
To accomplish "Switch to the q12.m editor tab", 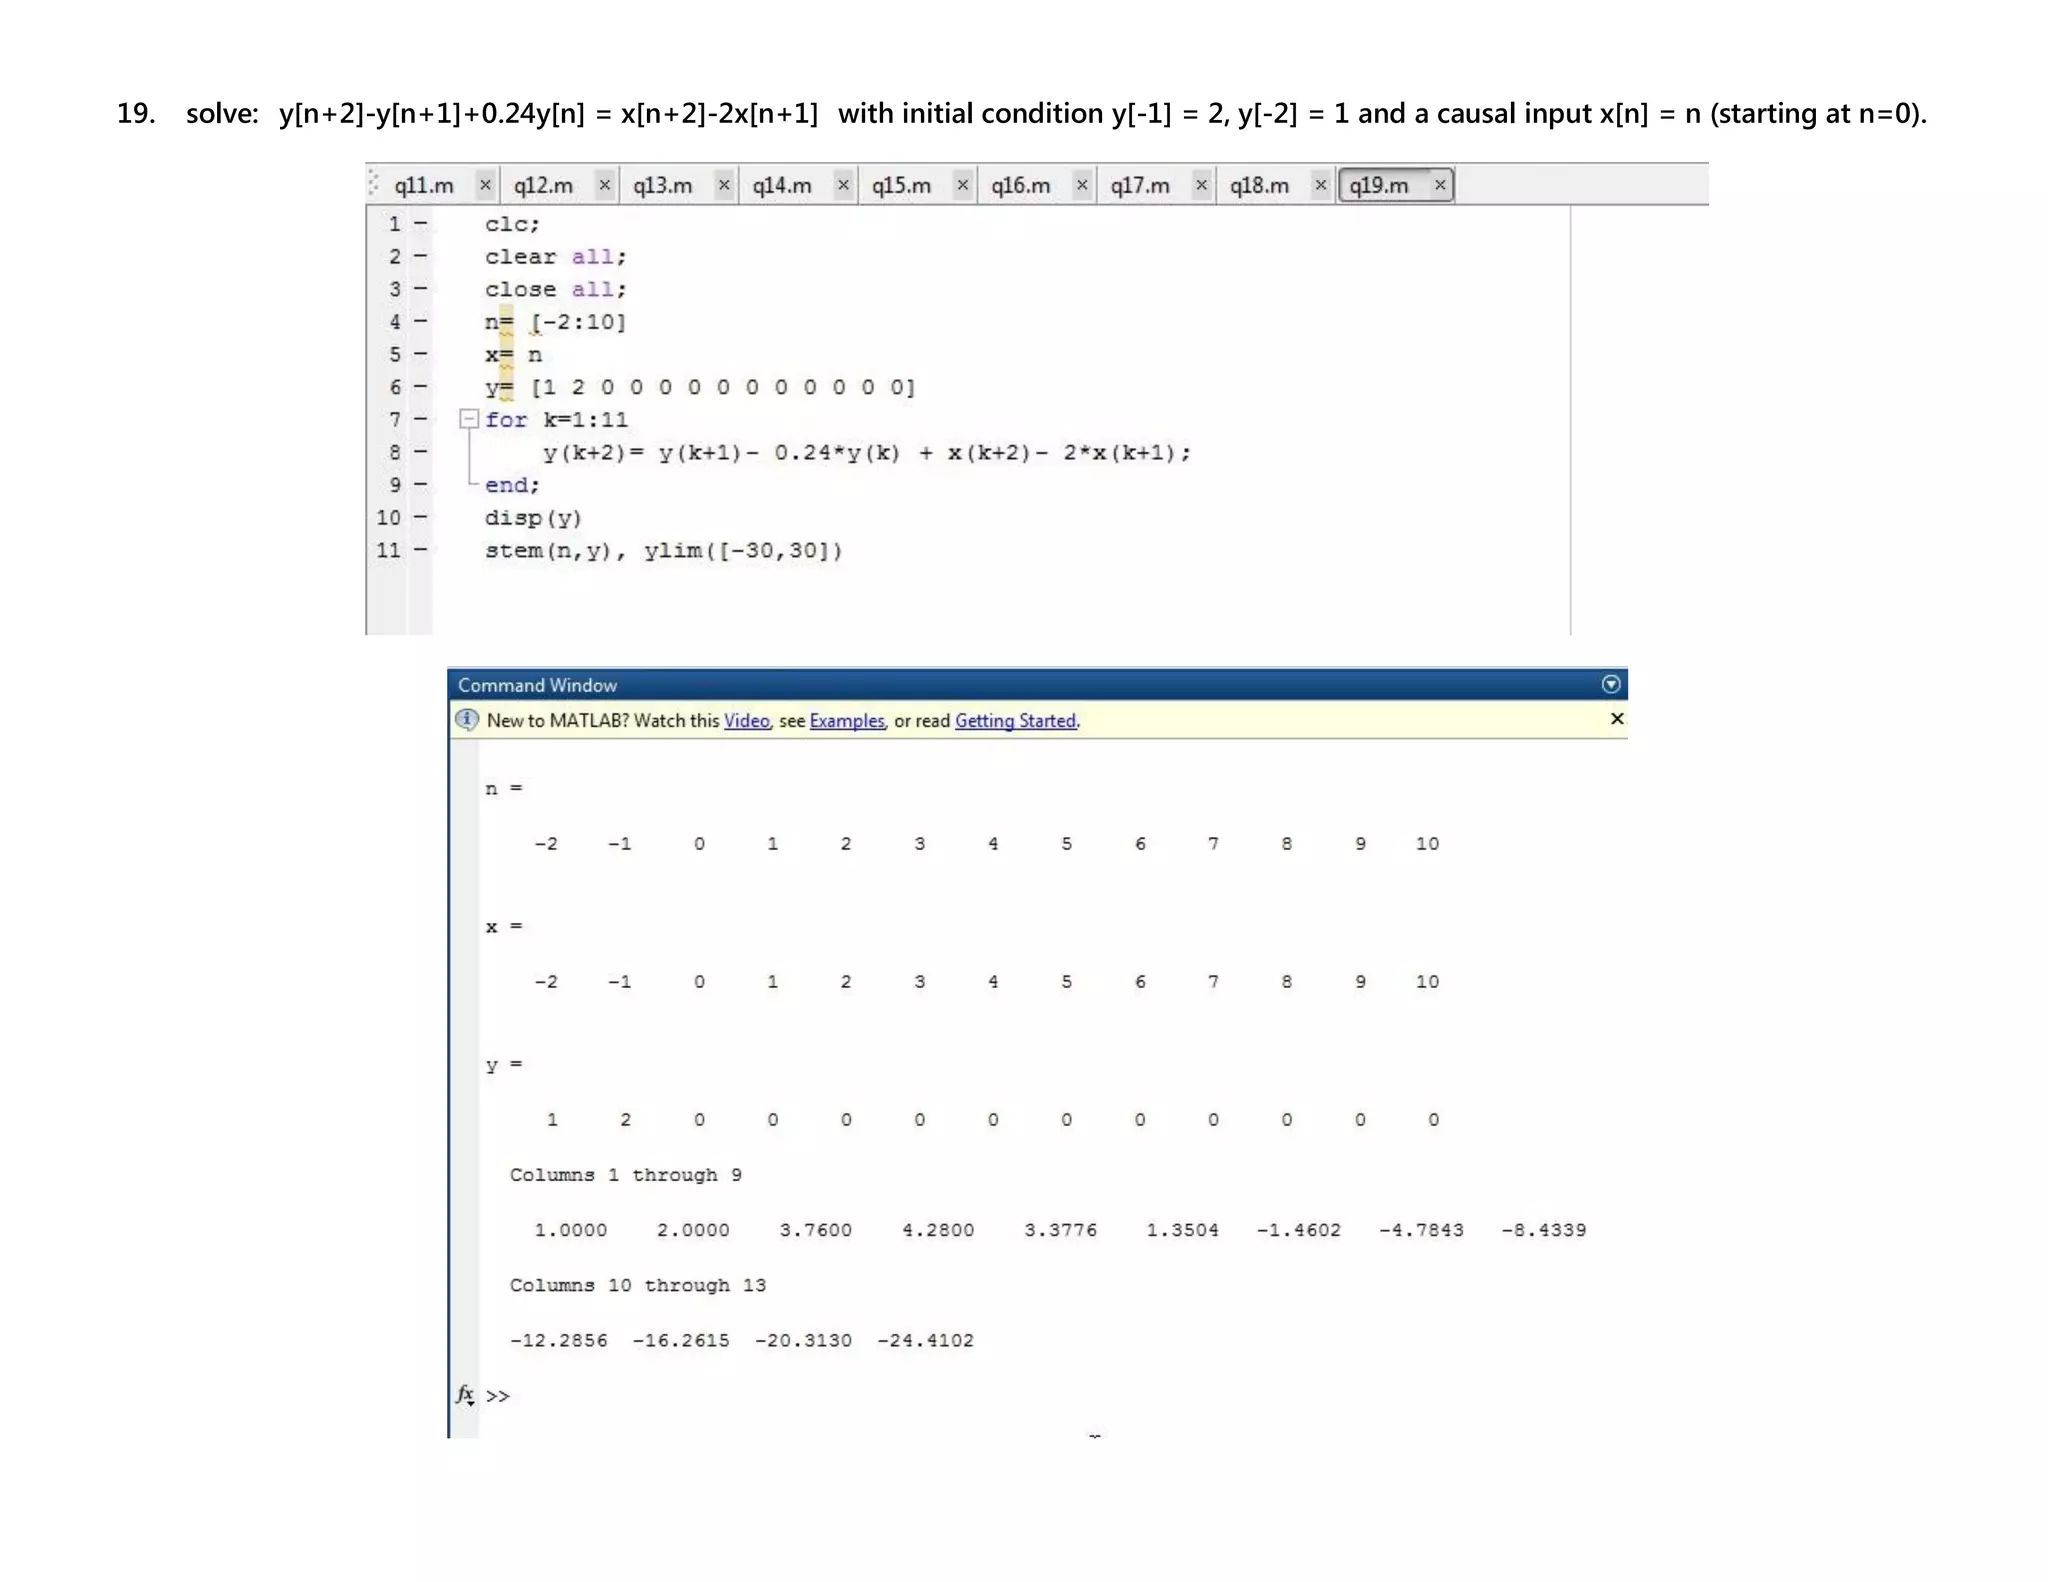I will (543, 186).
